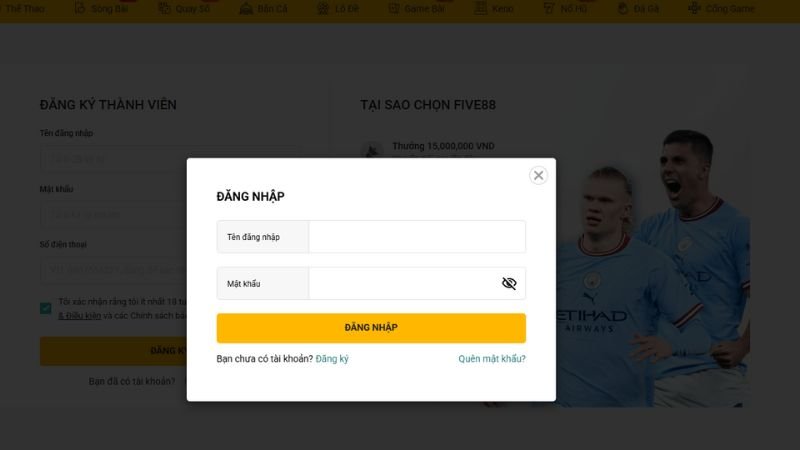Focus the Mật khẩu password field
Screen dimensions: 800x450
(403, 283)
